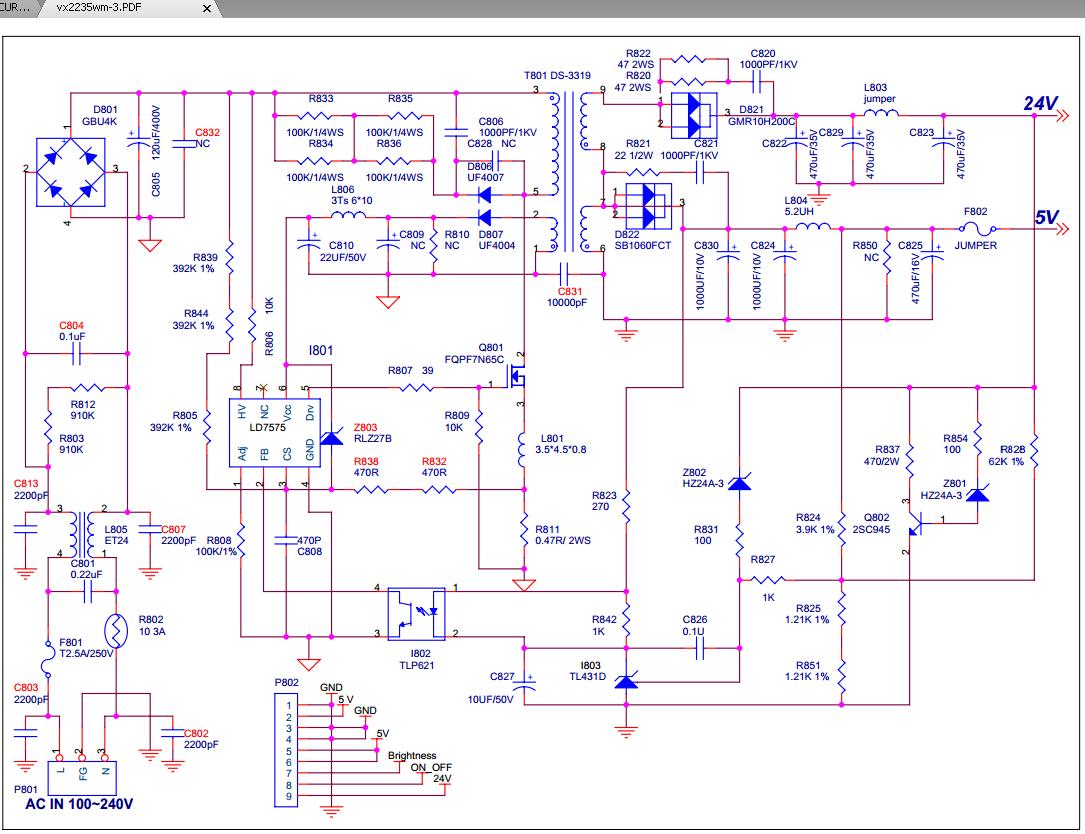
Task: Click the 'C827' capacitor label
Action: pyautogui.click(x=502, y=676)
